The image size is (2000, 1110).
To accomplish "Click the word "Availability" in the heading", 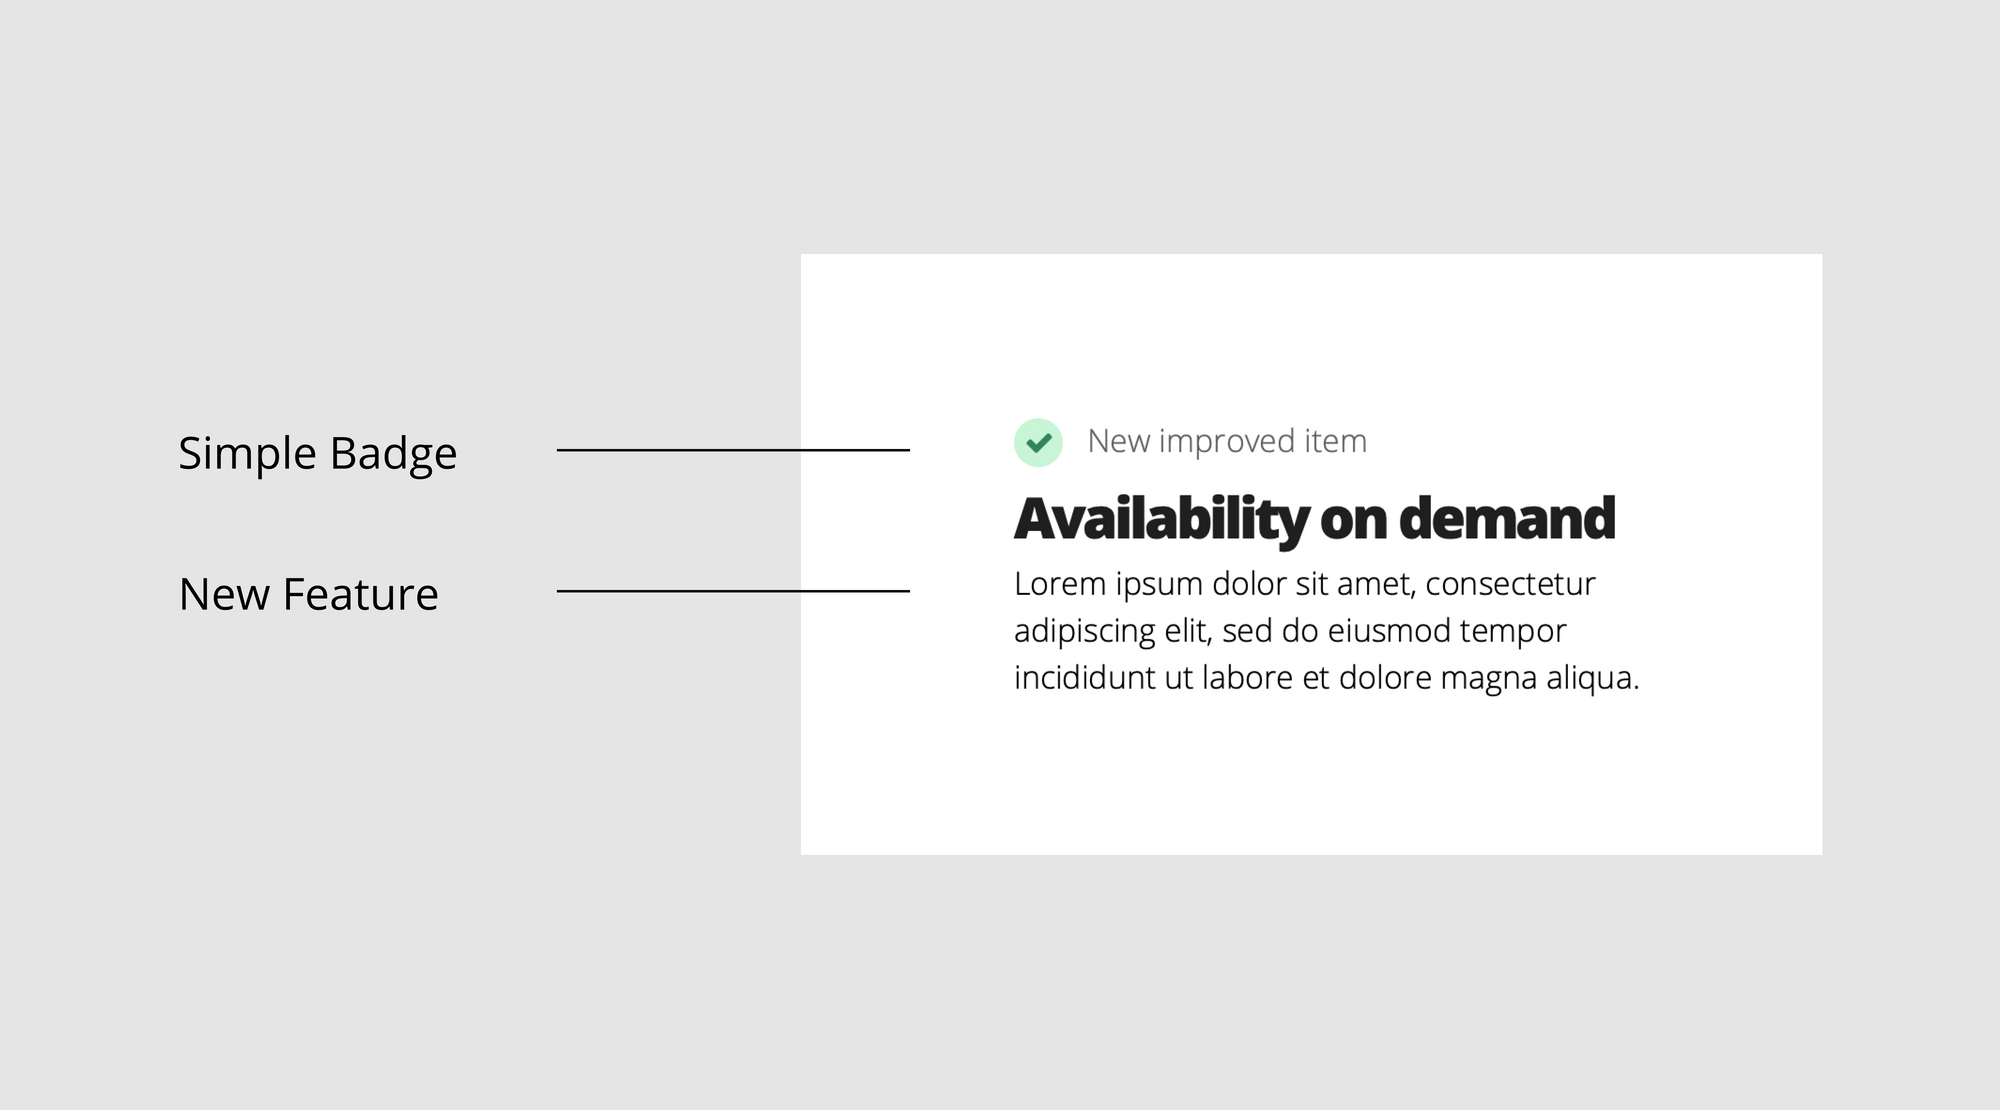I will pos(1161,520).
